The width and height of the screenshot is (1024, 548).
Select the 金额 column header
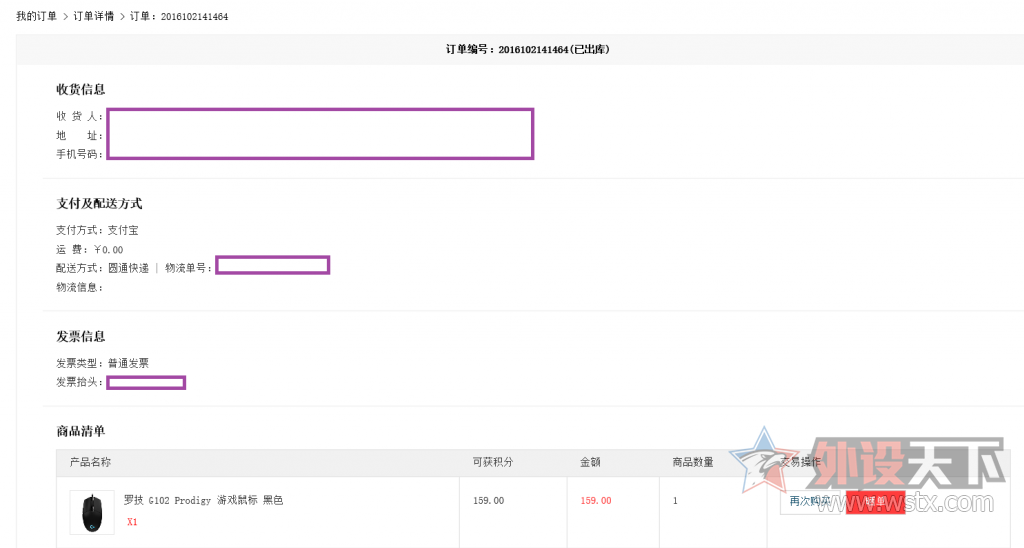coord(590,462)
